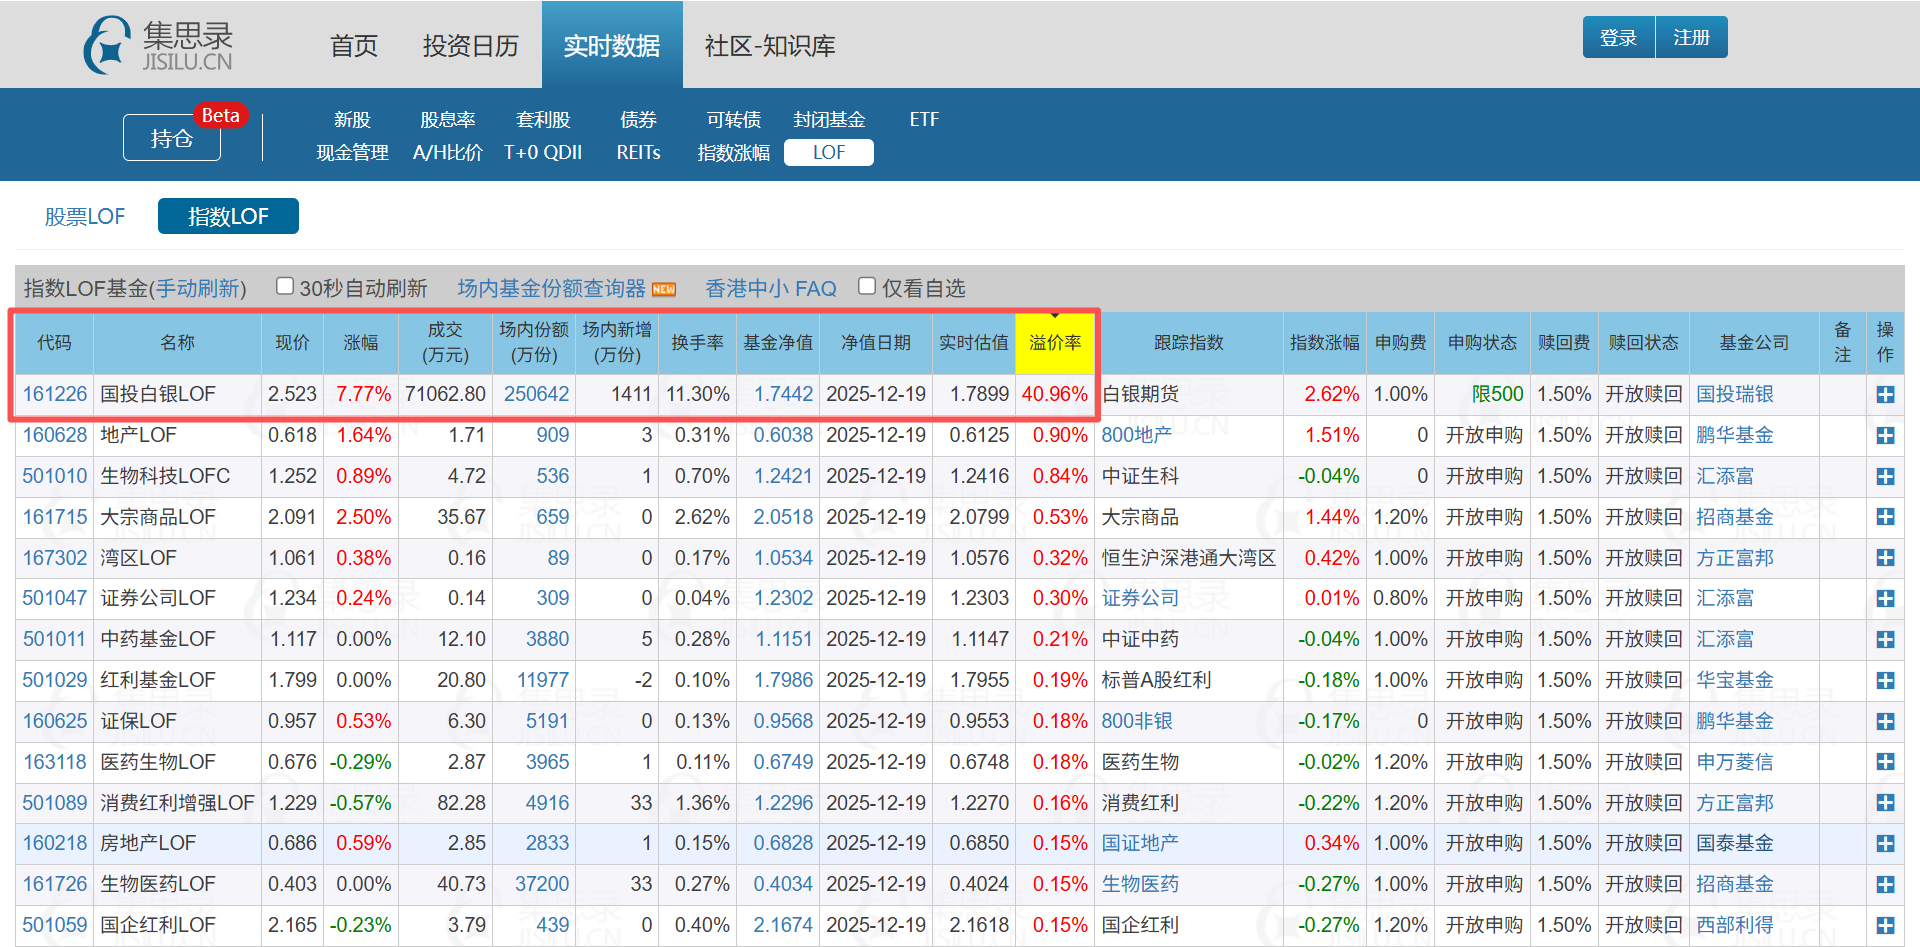Sort table by 涨幅 column header
The height and width of the screenshot is (947, 1920).
[x=361, y=343]
